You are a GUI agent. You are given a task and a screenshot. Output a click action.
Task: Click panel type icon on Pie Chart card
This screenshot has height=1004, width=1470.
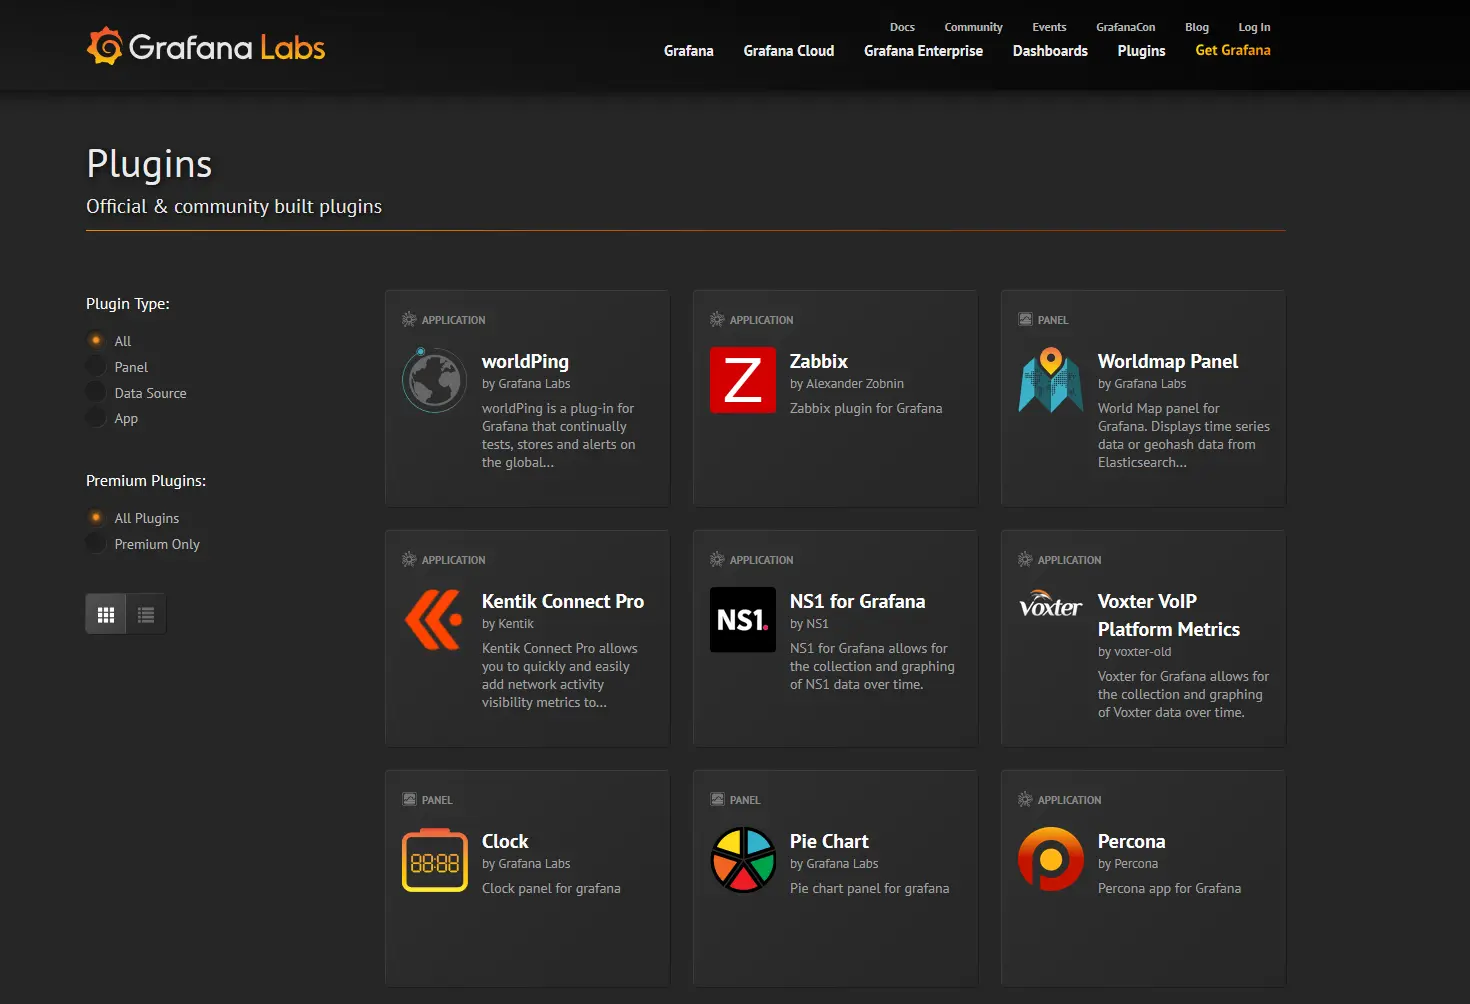(x=717, y=800)
